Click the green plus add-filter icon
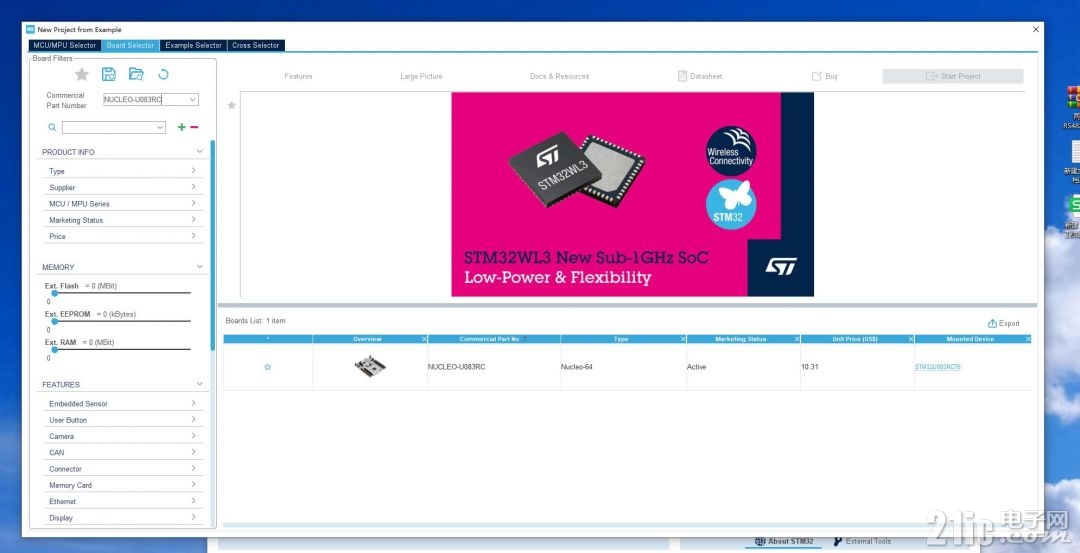The width and height of the screenshot is (1080, 553). coord(182,127)
